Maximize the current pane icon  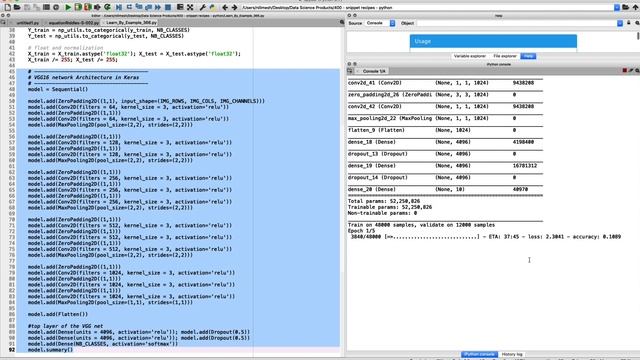coord(180,7)
